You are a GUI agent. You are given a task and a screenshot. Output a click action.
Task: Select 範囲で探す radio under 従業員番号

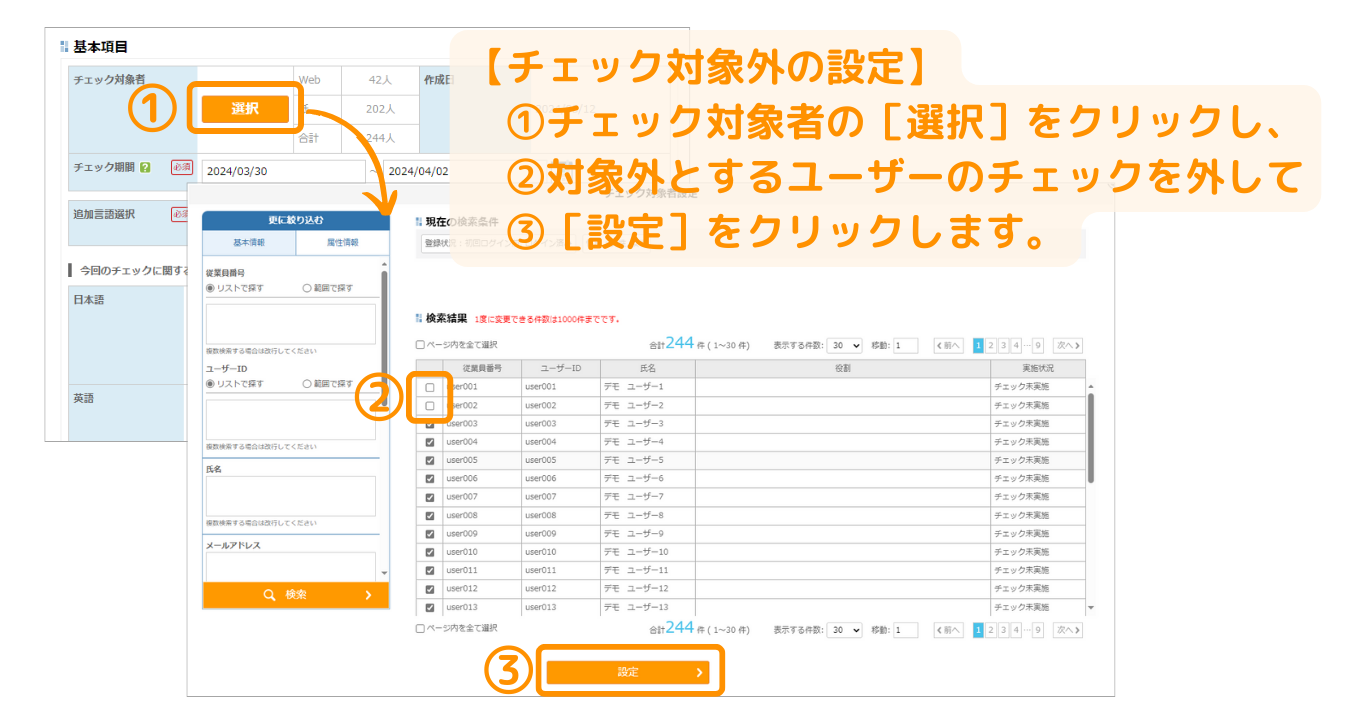coord(307,289)
